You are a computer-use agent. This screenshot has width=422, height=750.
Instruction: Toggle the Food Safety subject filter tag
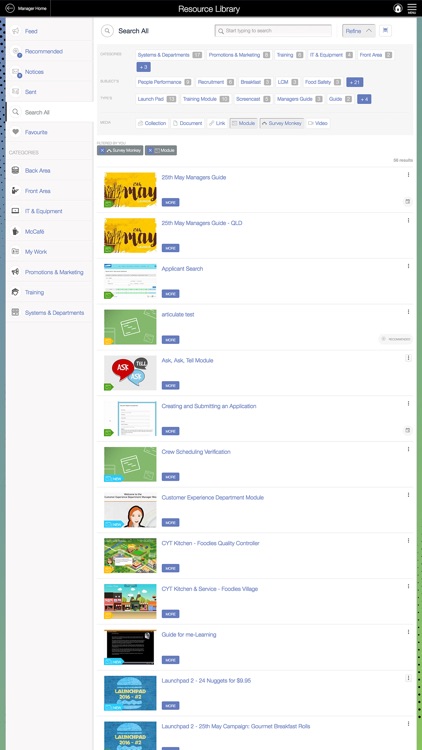tap(323, 82)
